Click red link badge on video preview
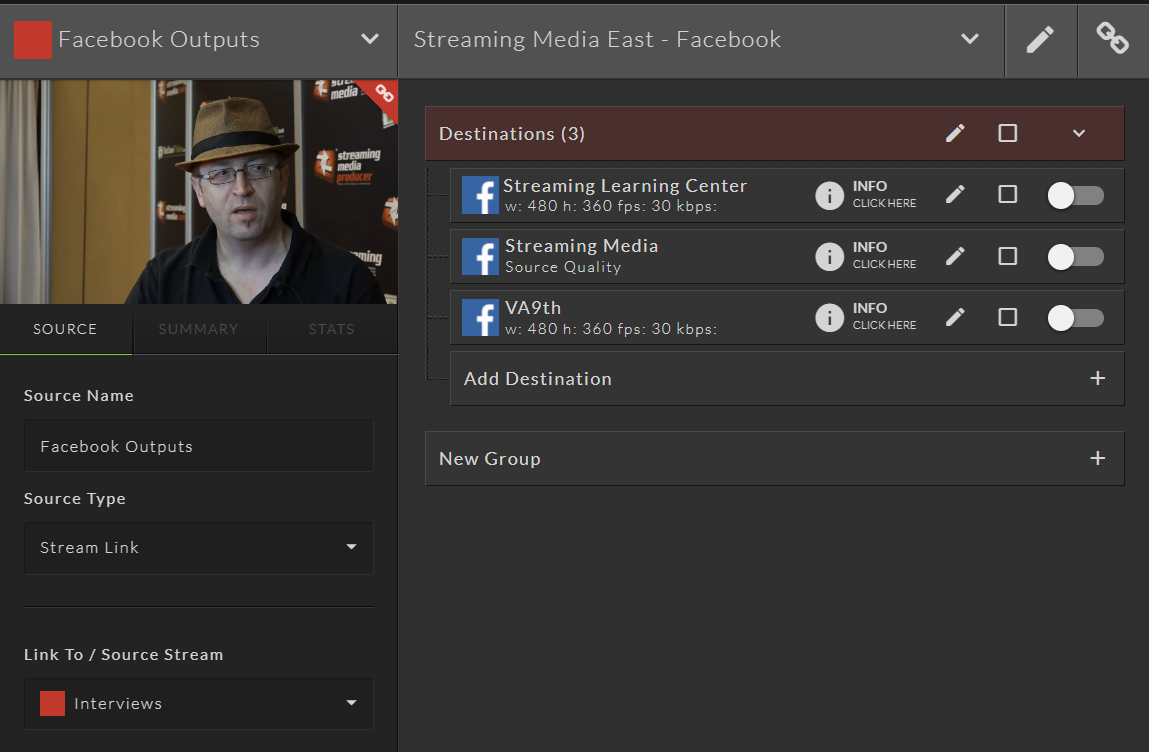This screenshot has width=1149, height=752. point(384,93)
